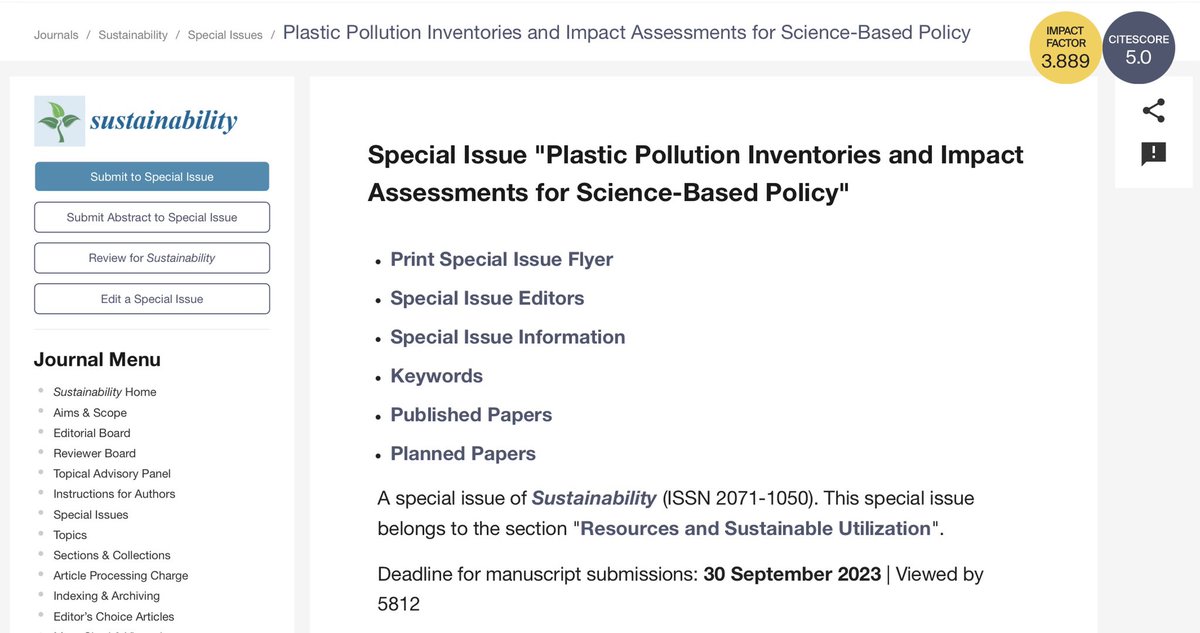Viewport: 1200px width, 633px height.
Task: Open the CiteScore 5.0 badge
Action: (1138, 48)
